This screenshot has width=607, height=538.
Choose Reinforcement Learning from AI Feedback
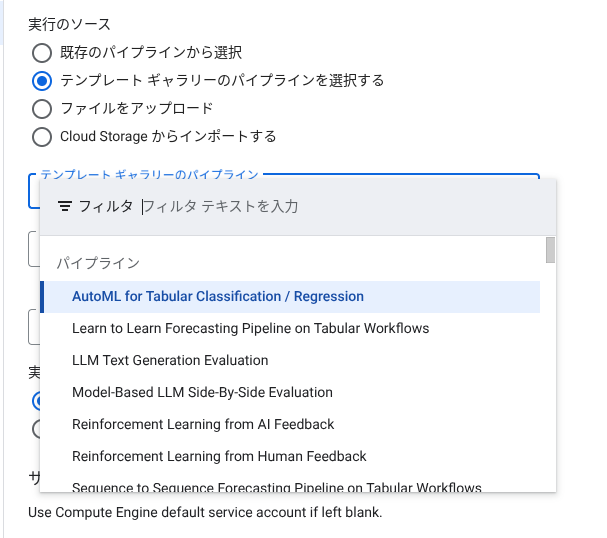[x=290, y=425]
